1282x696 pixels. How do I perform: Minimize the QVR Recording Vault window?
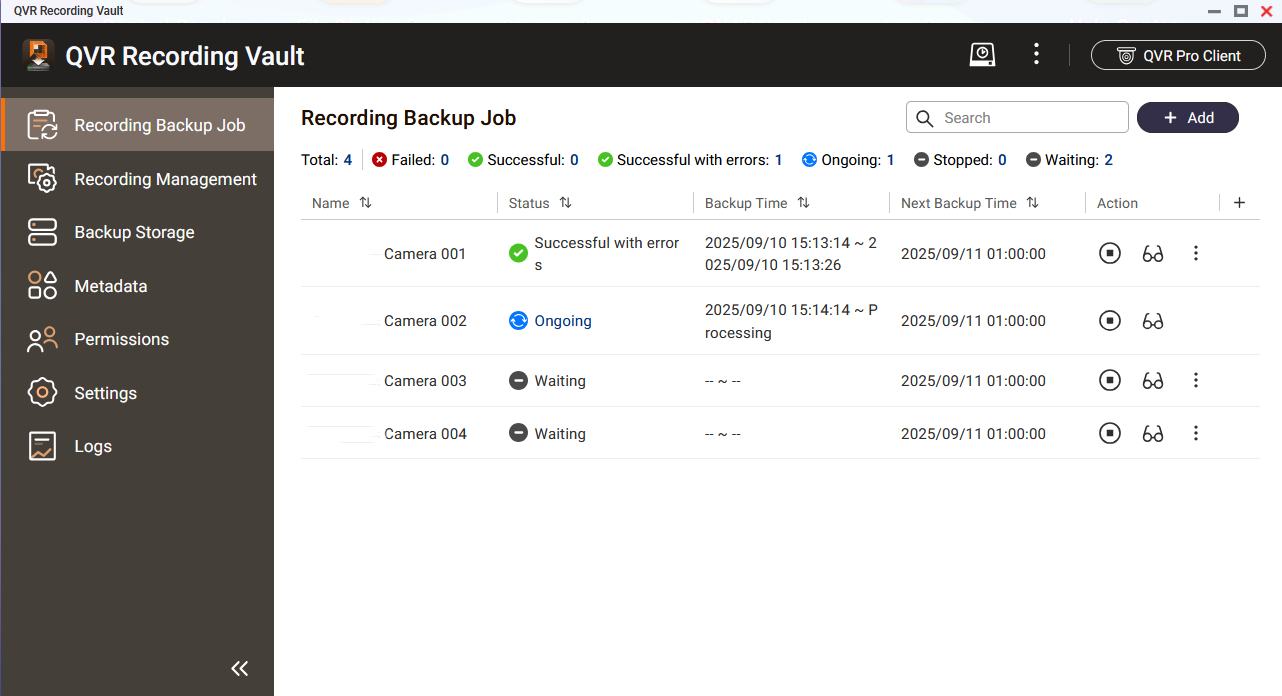(1214, 11)
